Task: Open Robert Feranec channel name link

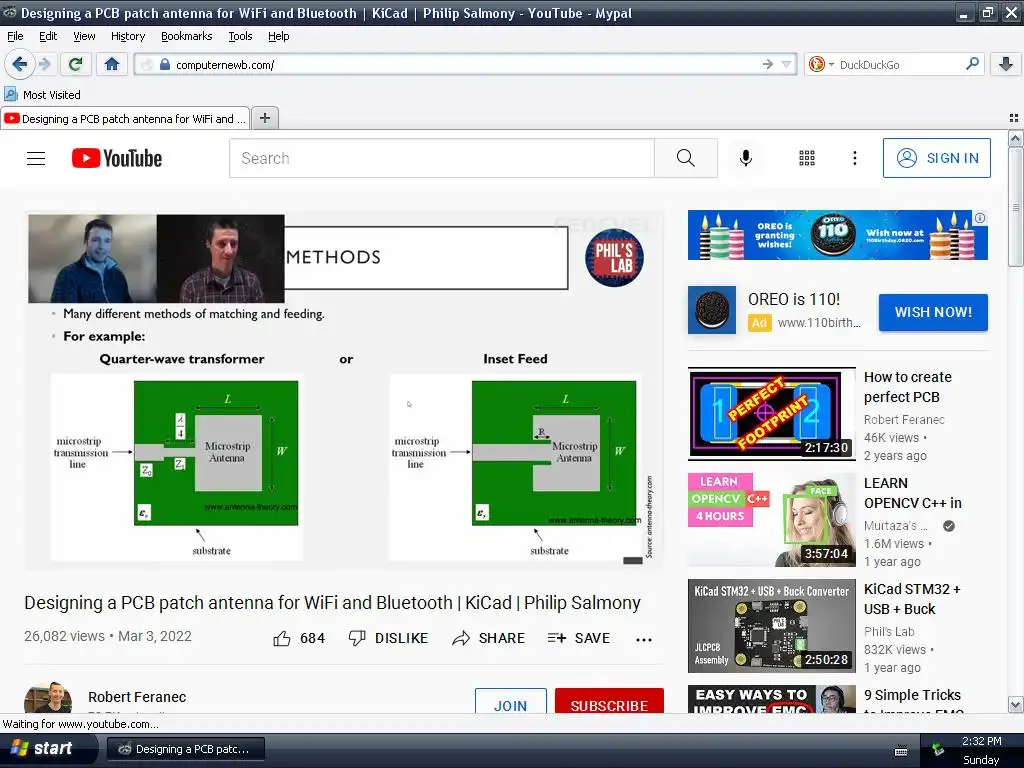Action: pyautogui.click(x=137, y=697)
